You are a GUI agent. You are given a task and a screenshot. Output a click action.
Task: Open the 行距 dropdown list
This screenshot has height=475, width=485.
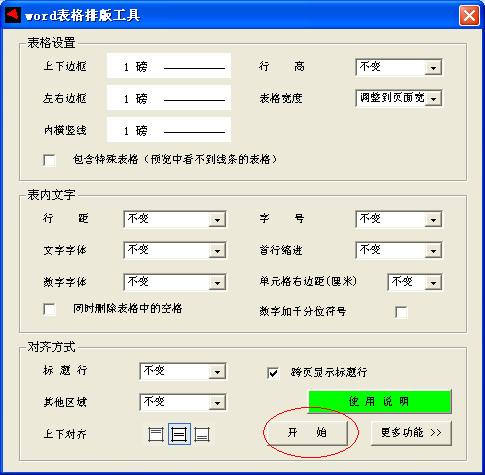tap(175, 219)
